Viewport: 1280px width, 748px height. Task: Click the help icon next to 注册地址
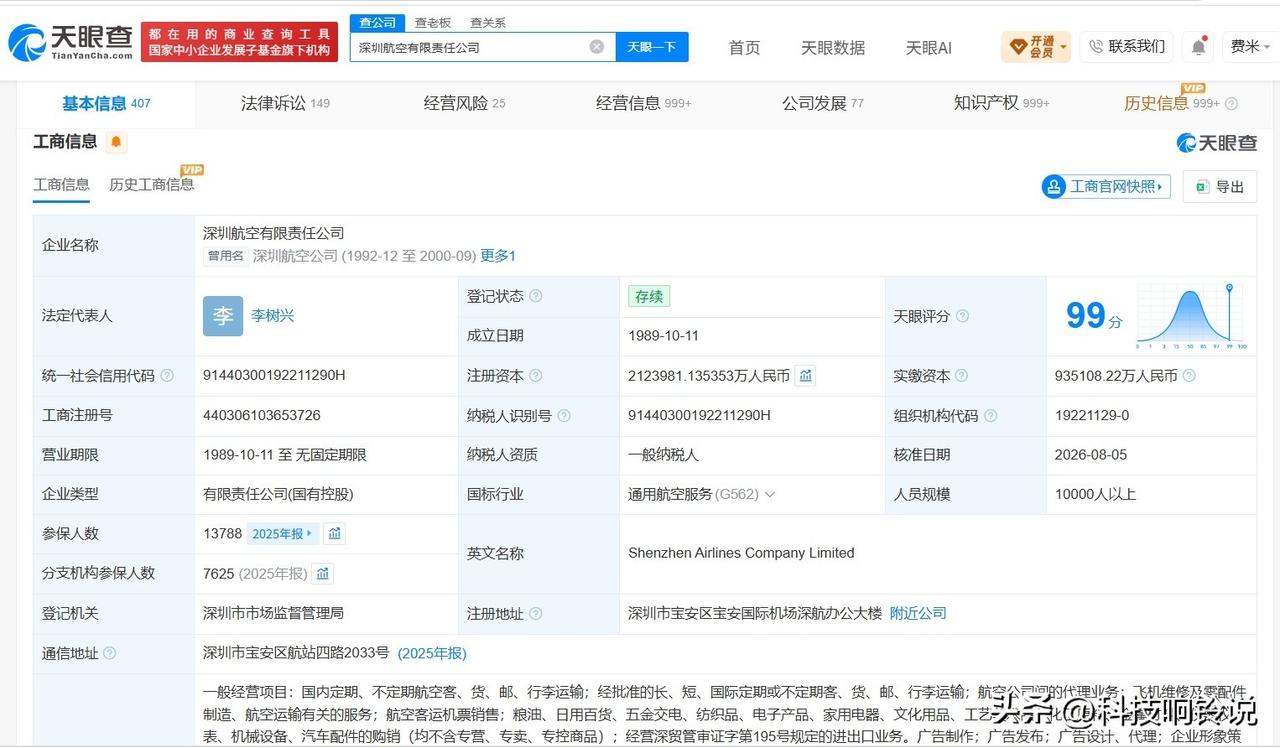click(536, 614)
